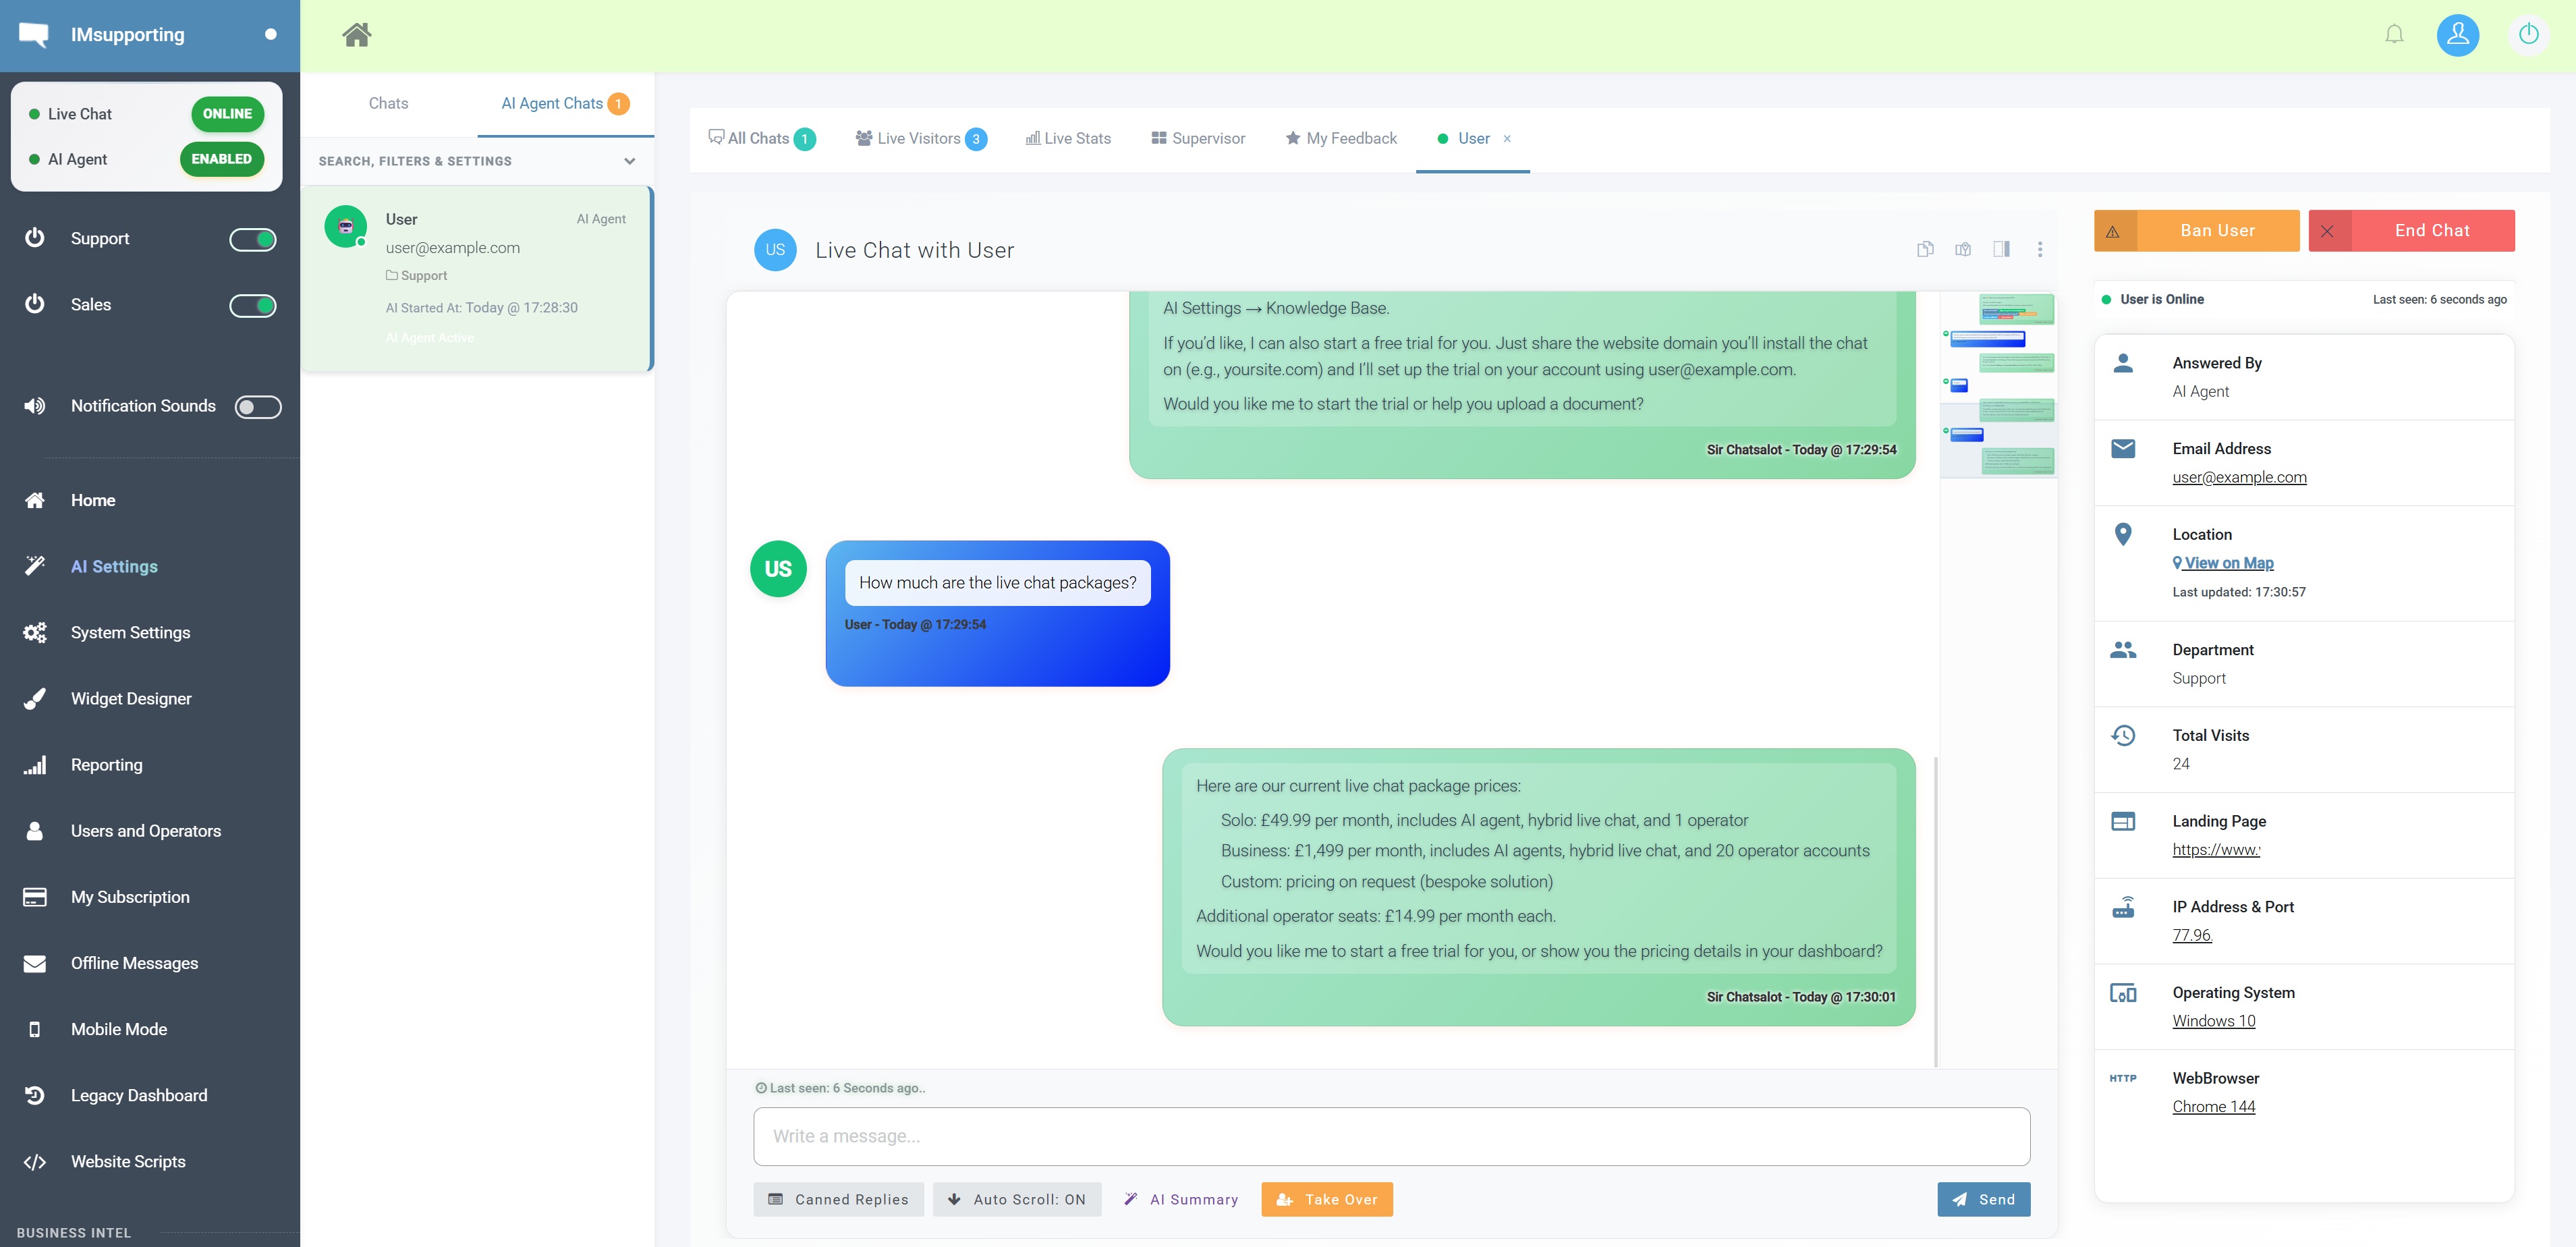Open the three-dot chat options menu

point(2040,249)
